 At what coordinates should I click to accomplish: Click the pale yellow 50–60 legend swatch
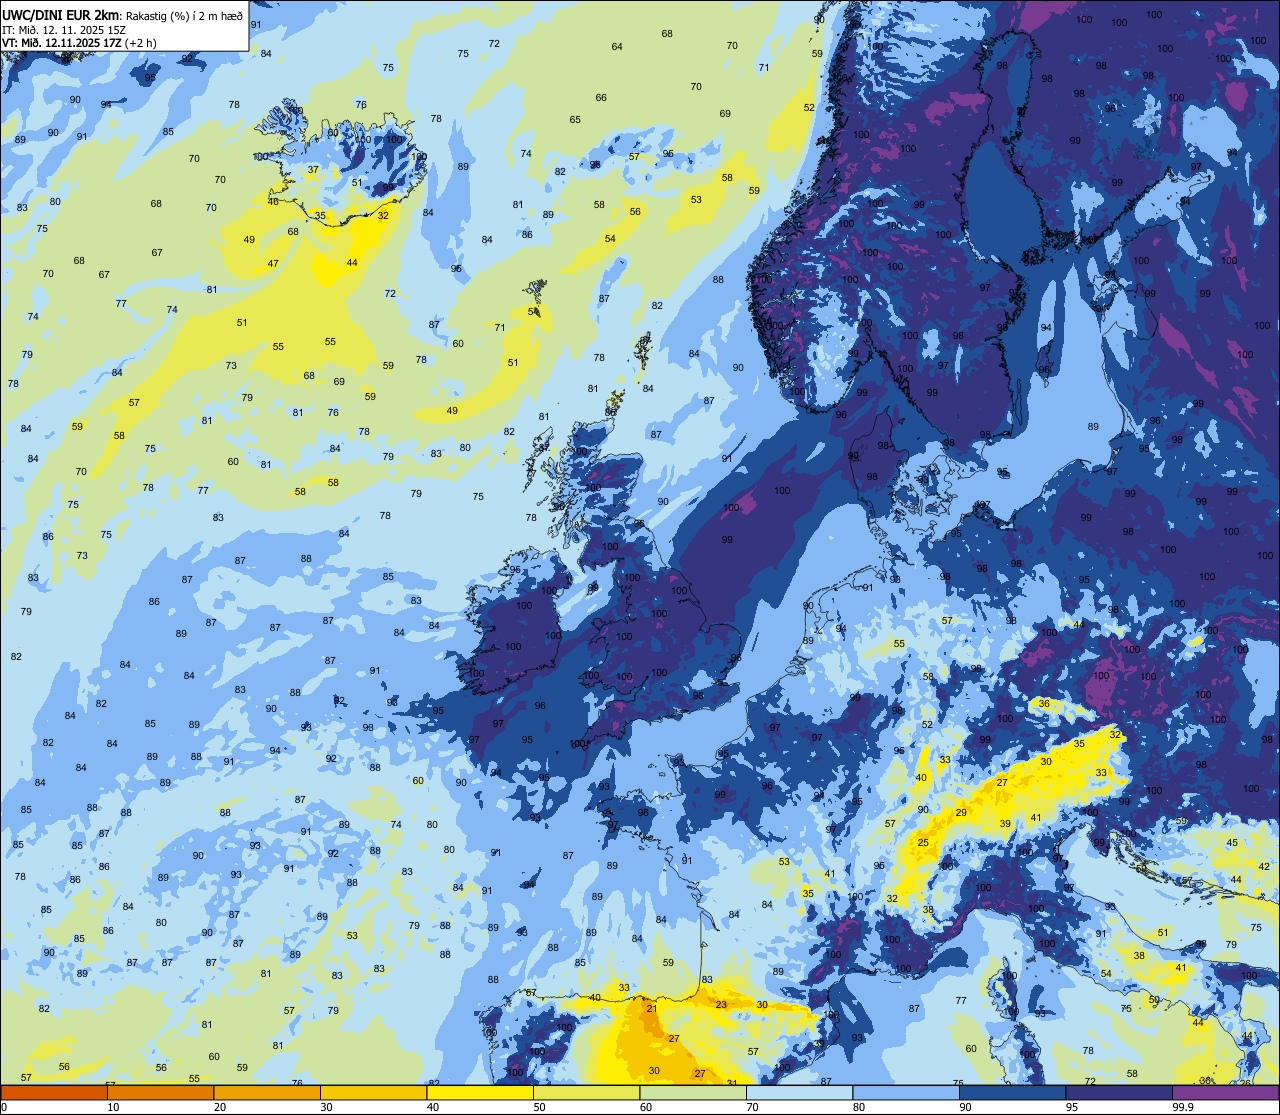586,1092
